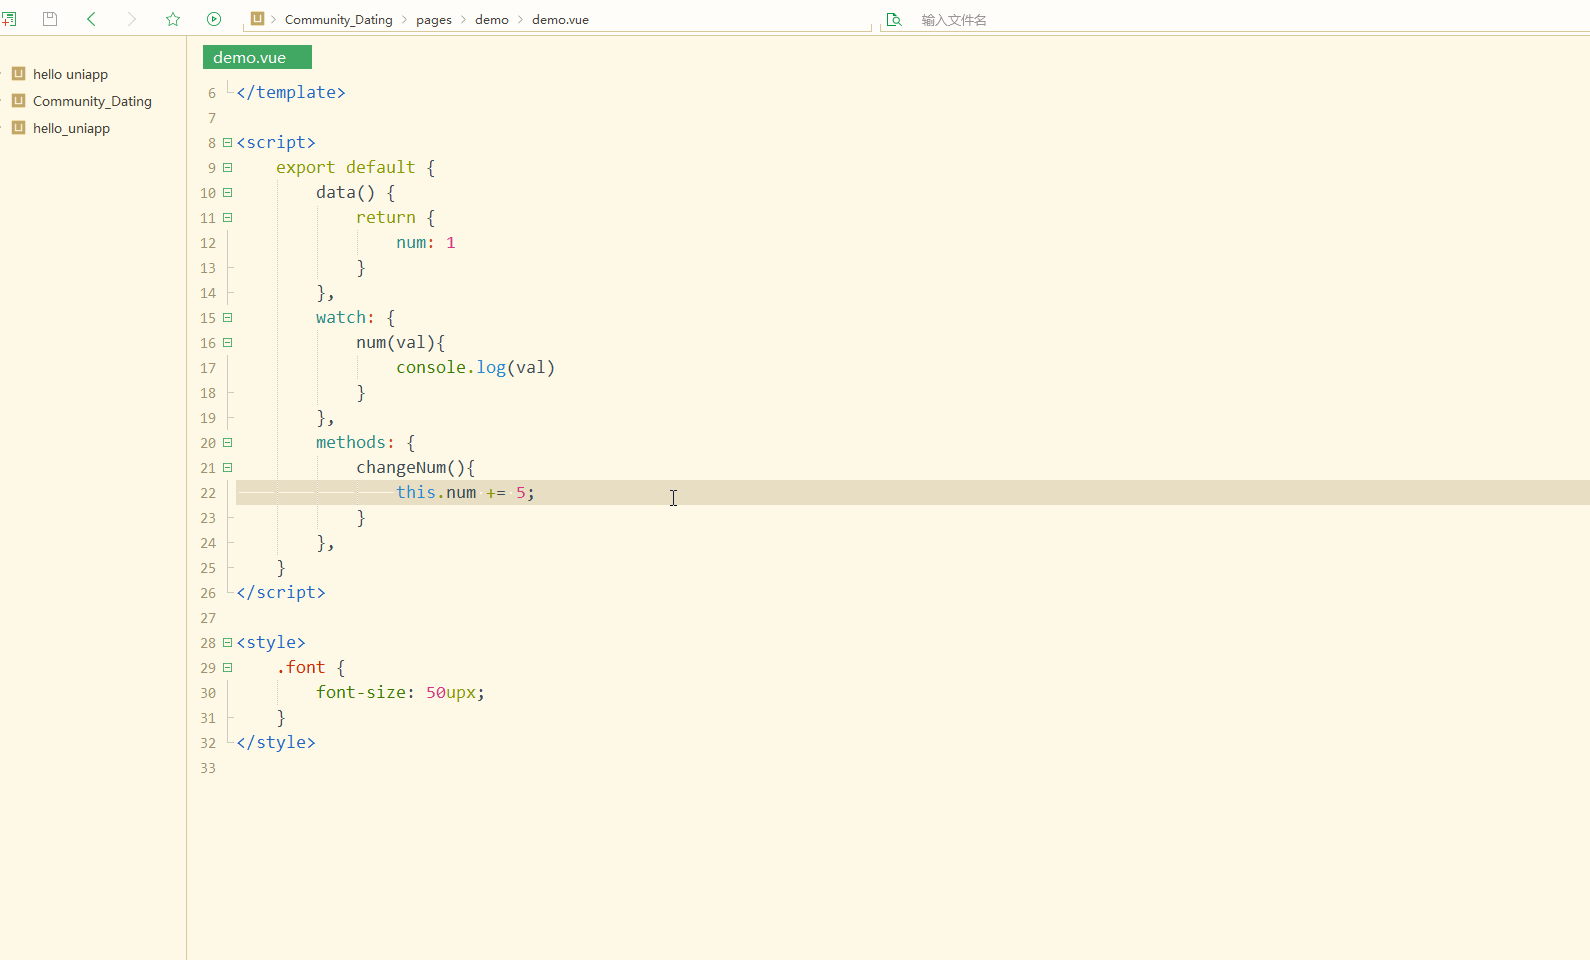1590x960 pixels.
Task: Click the '</script>' closing tag
Action: coord(281,592)
